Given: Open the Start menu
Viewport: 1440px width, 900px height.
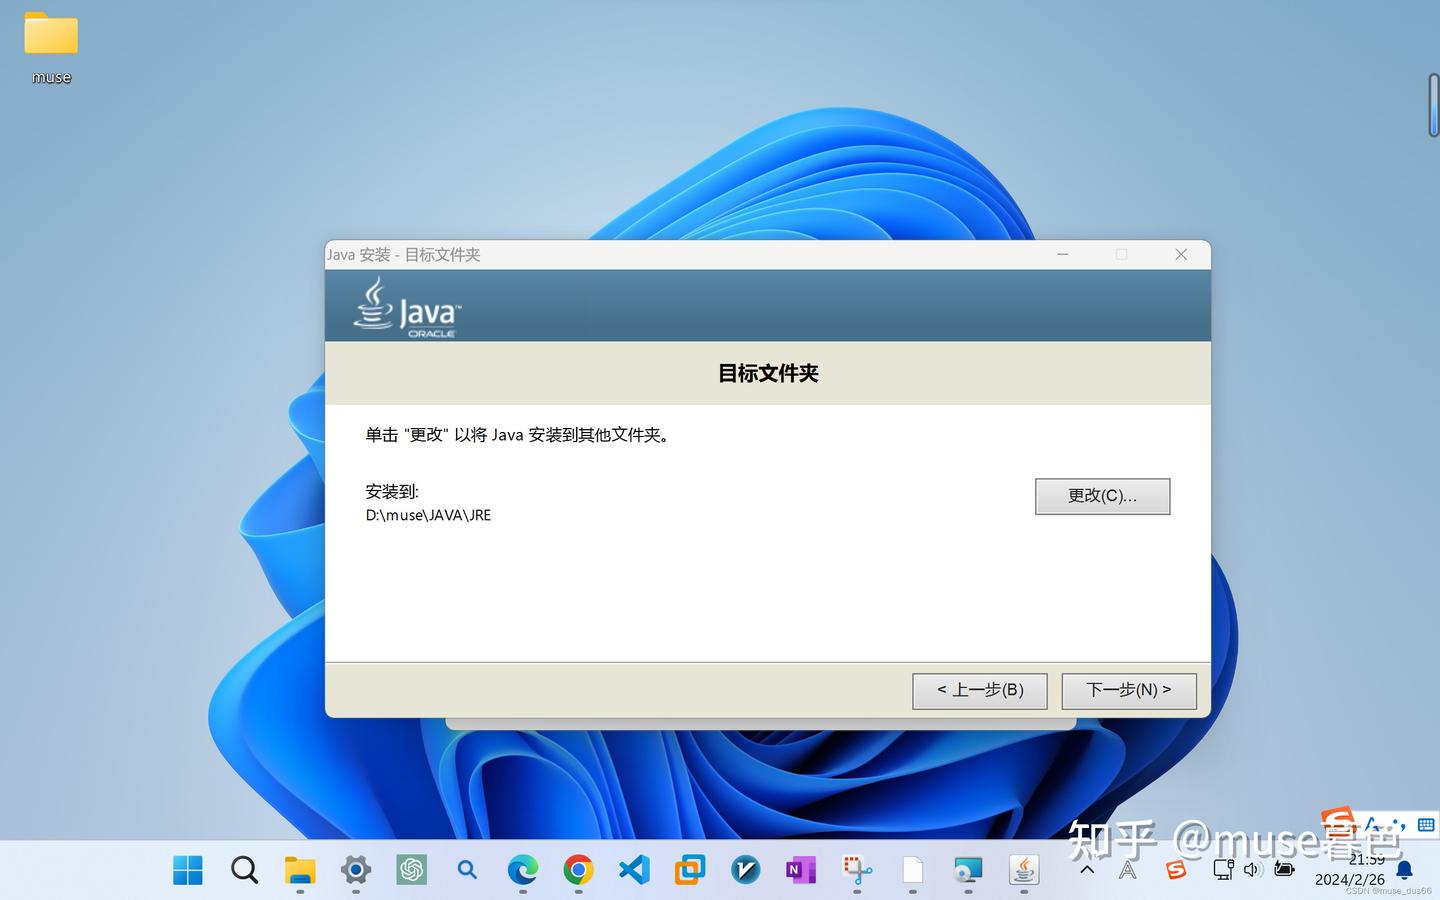Looking at the screenshot, I should click(188, 871).
